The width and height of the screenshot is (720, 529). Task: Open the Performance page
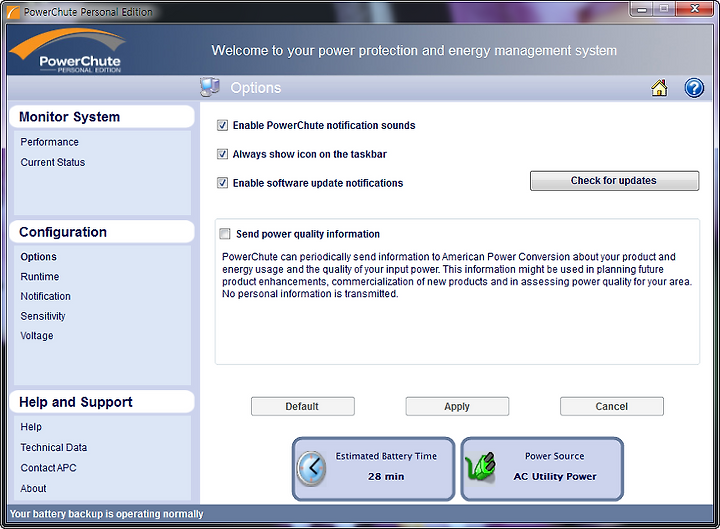[x=50, y=142]
